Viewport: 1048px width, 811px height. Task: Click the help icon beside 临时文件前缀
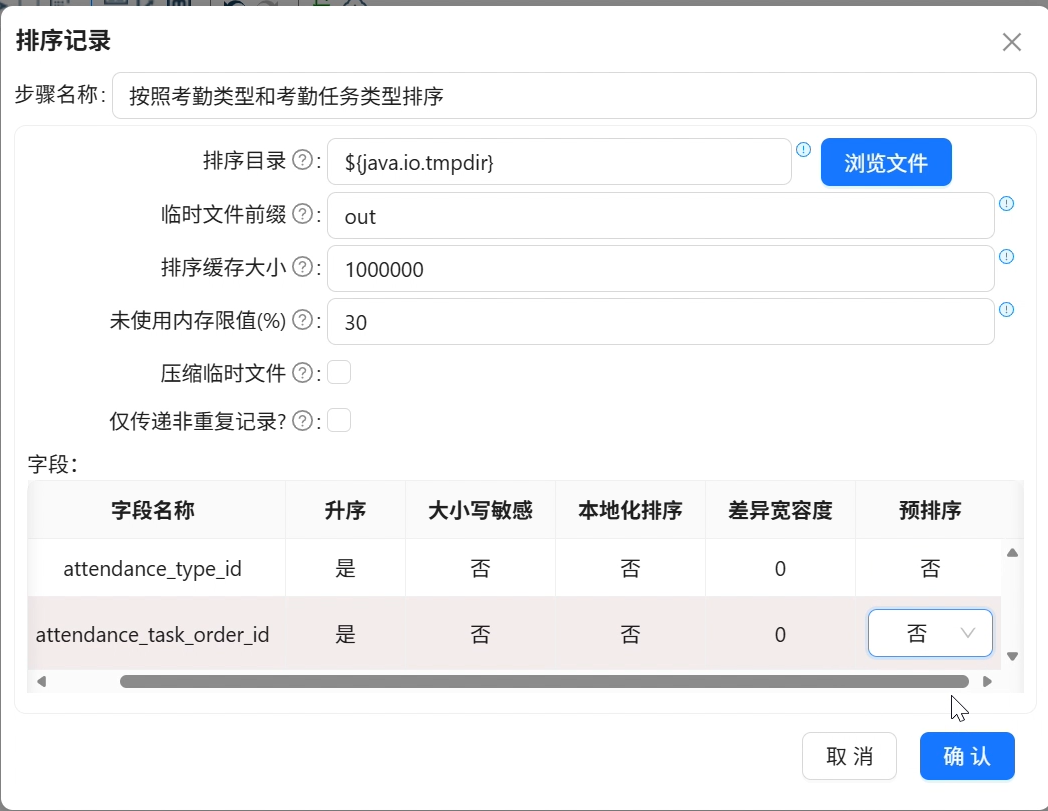[x=303, y=214]
